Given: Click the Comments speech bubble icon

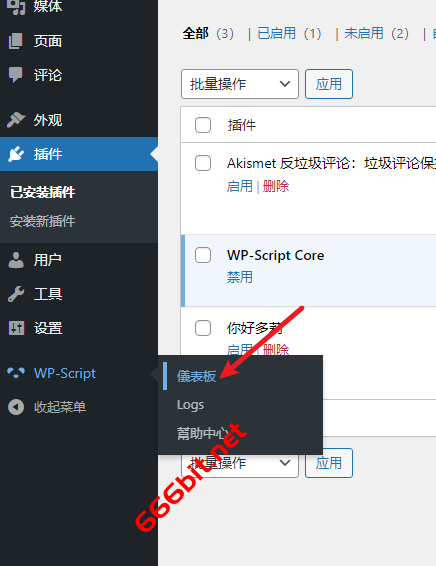Looking at the screenshot, I should pos(16,75).
